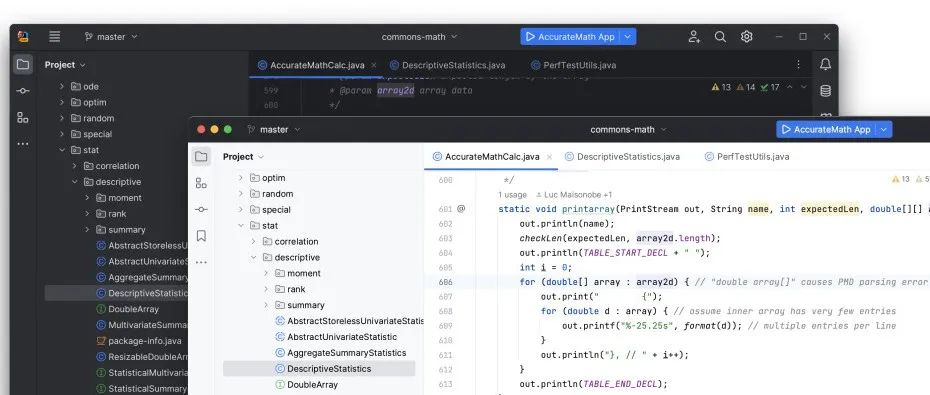Open commons-math project menu in light window

pos(628,129)
